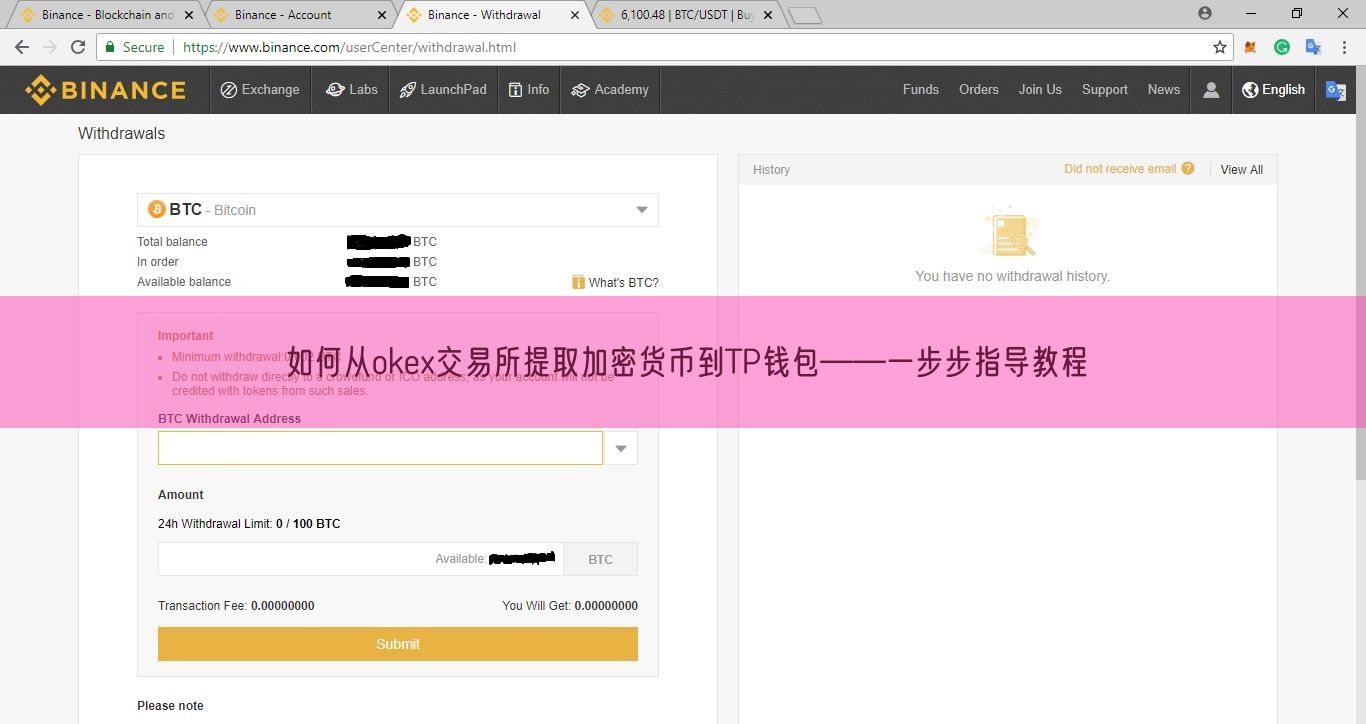The width and height of the screenshot is (1366, 724).
Task: Click the Binance logo in header
Action: pyautogui.click(x=105, y=90)
